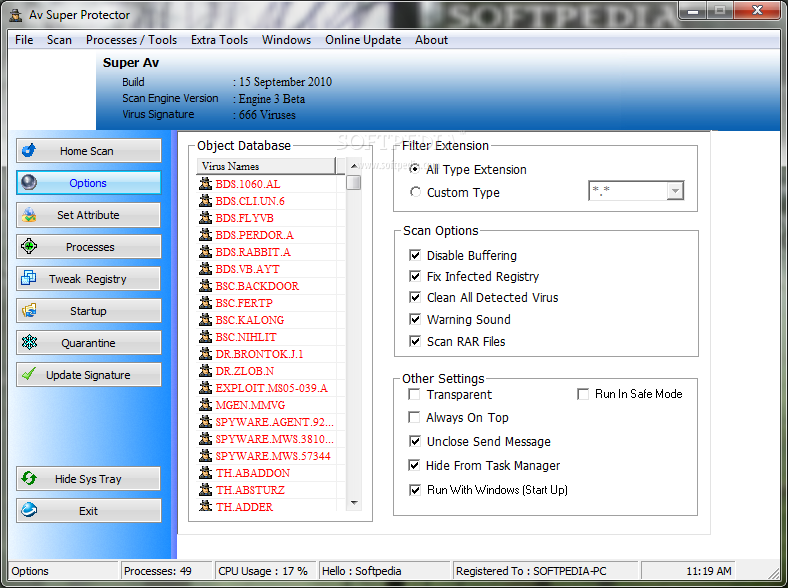Toggle Run With Windows (Start Up) checkbox
The image size is (788, 588).
pyautogui.click(x=415, y=489)
